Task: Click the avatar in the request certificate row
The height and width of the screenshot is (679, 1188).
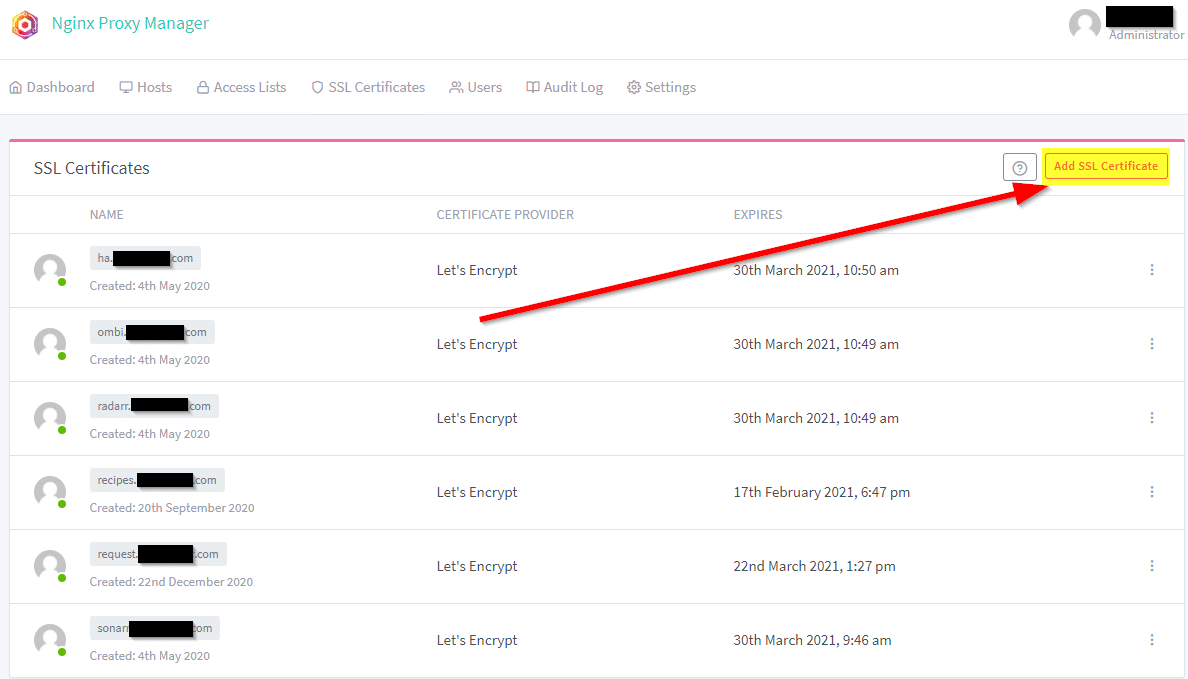Action: (50, 566)
